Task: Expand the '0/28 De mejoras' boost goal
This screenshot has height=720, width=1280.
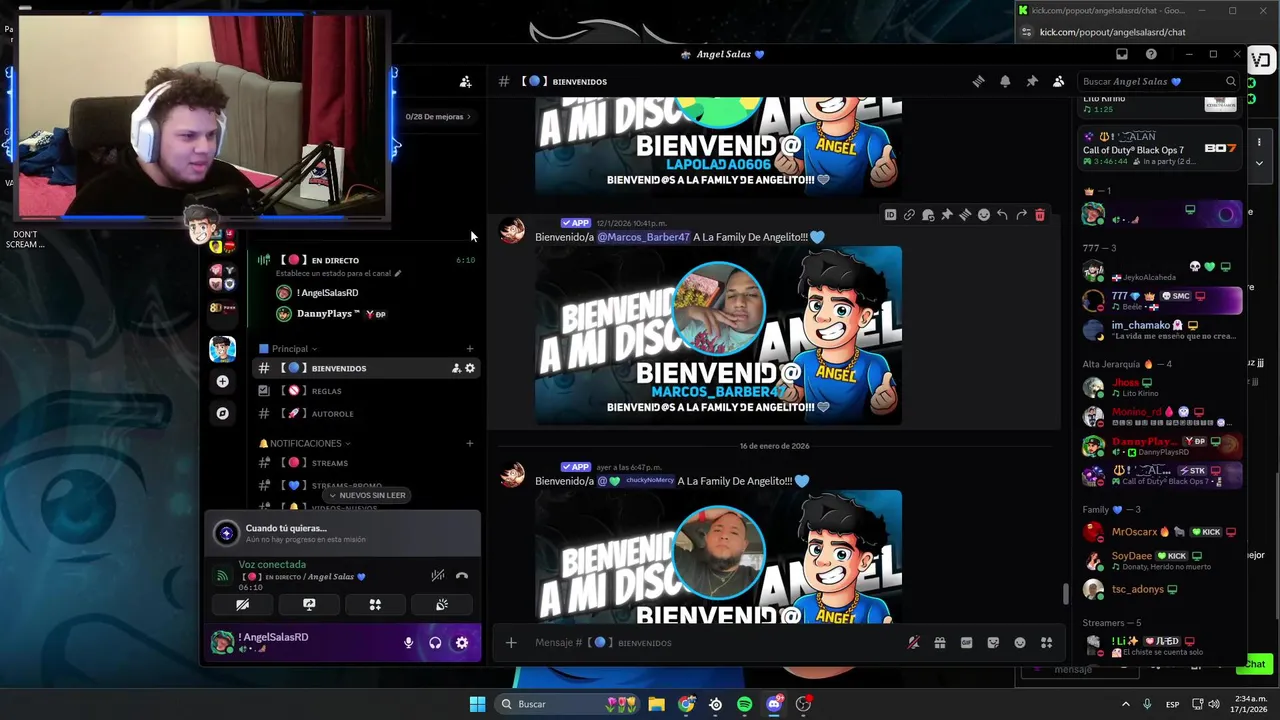Action: tap(438, 117)
